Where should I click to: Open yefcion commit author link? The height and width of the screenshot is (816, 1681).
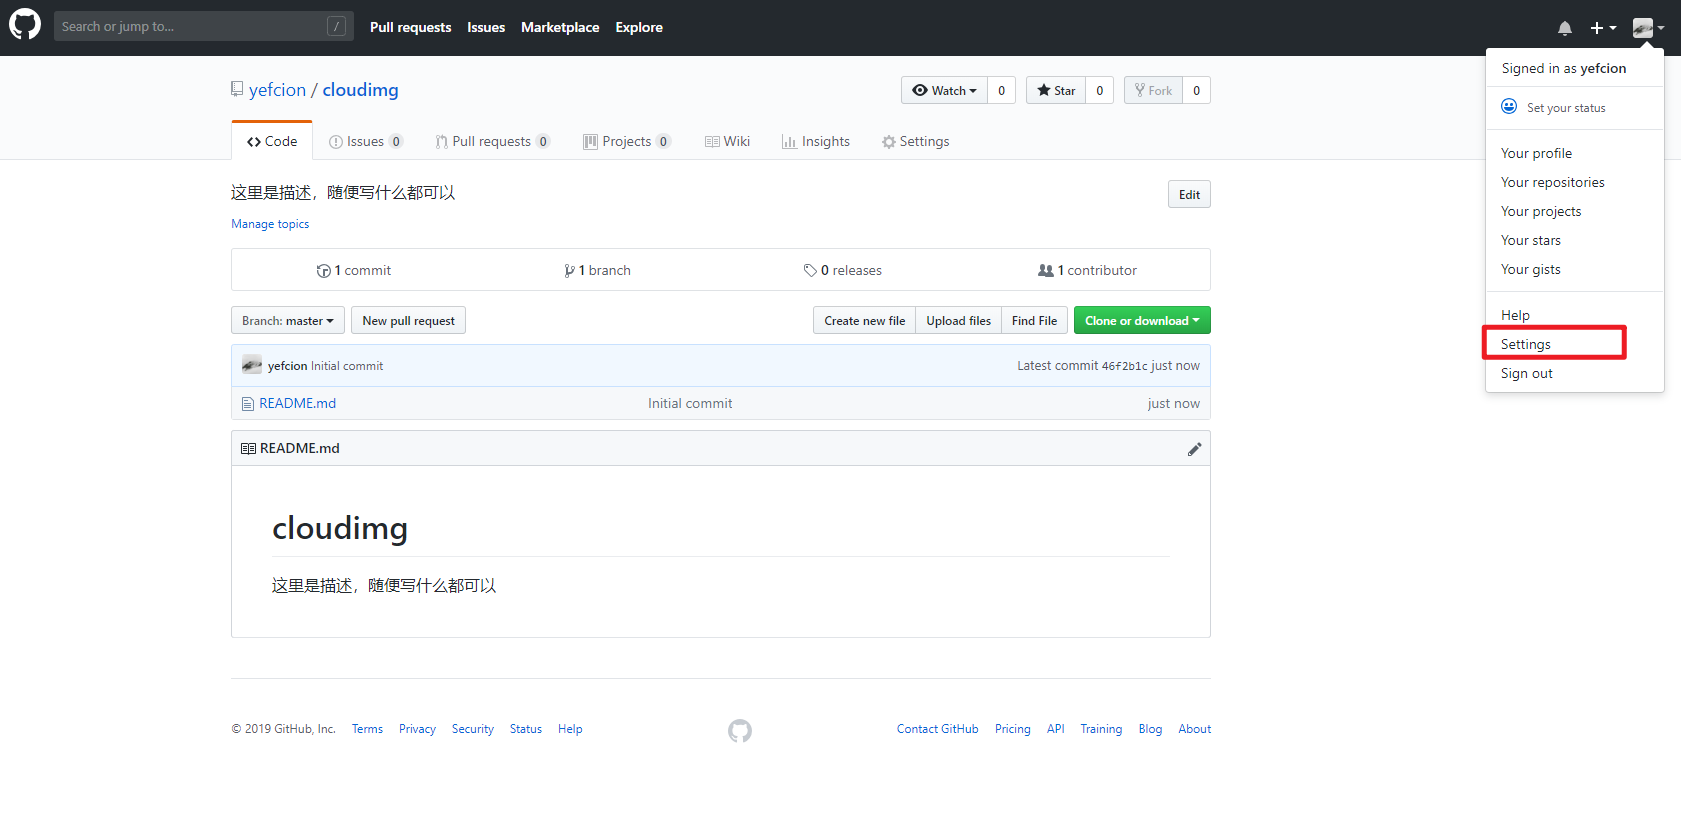(287, 366)
